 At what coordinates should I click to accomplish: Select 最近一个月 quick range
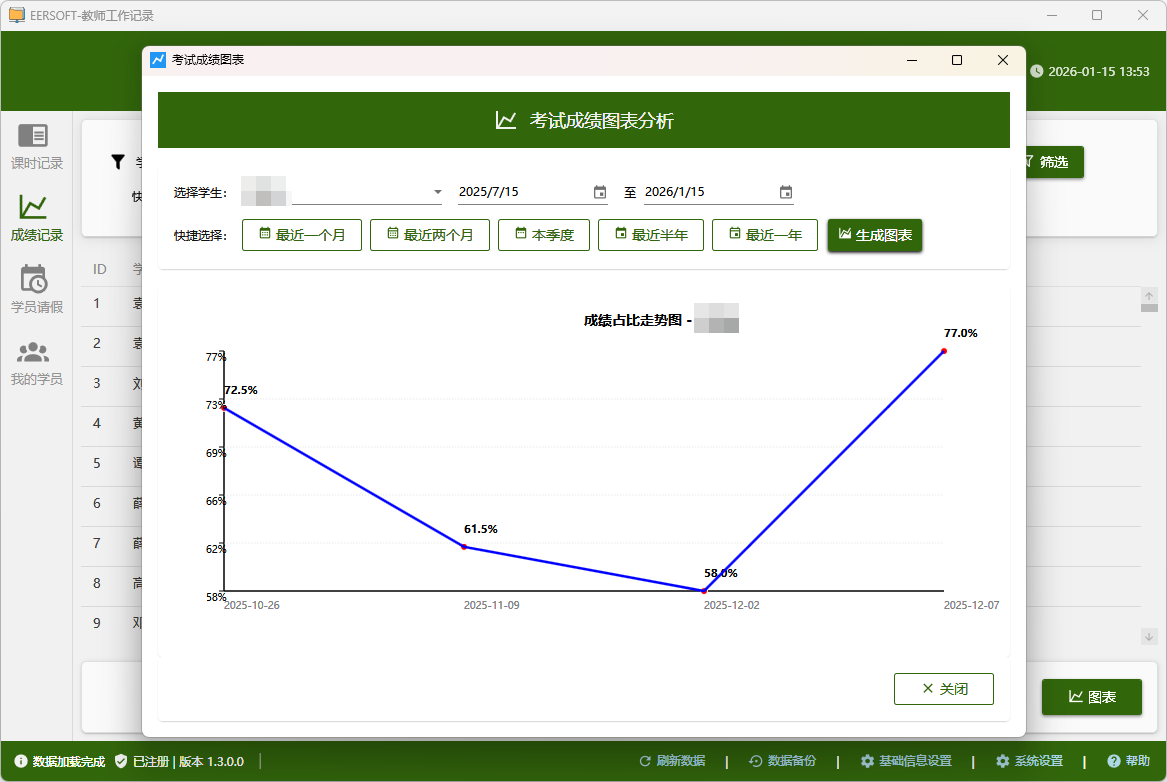coord(302,235)
